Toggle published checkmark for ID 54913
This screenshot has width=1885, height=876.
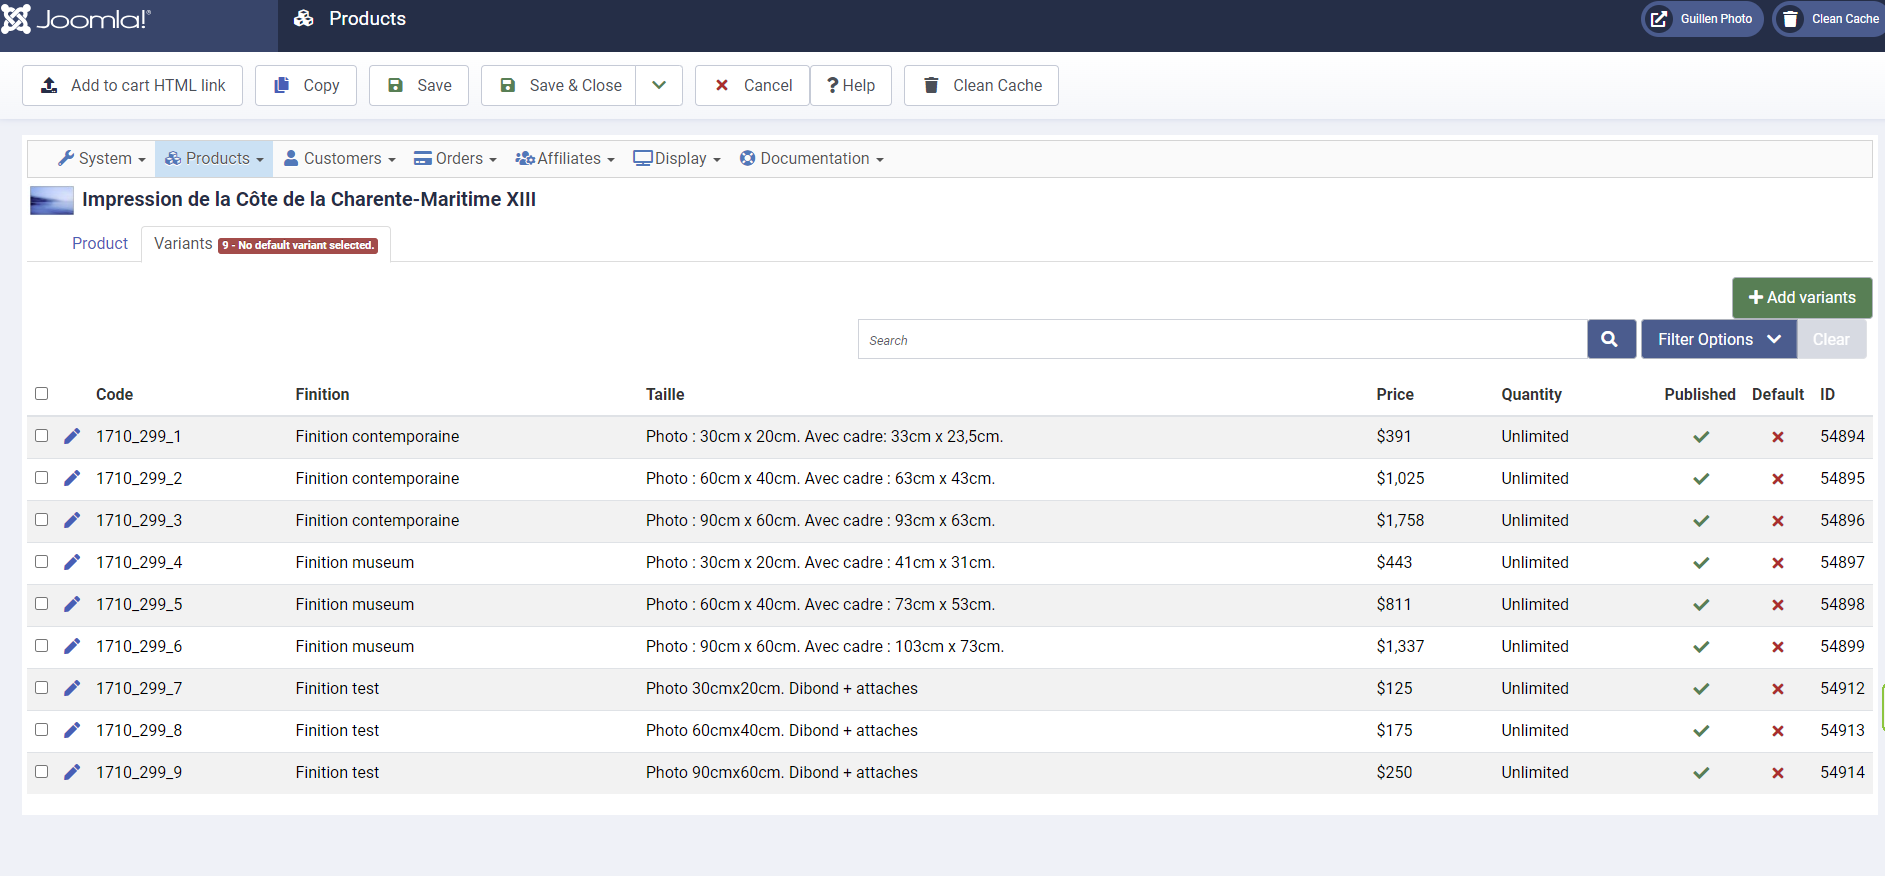pyautogui.click(x=1700, y=731)
